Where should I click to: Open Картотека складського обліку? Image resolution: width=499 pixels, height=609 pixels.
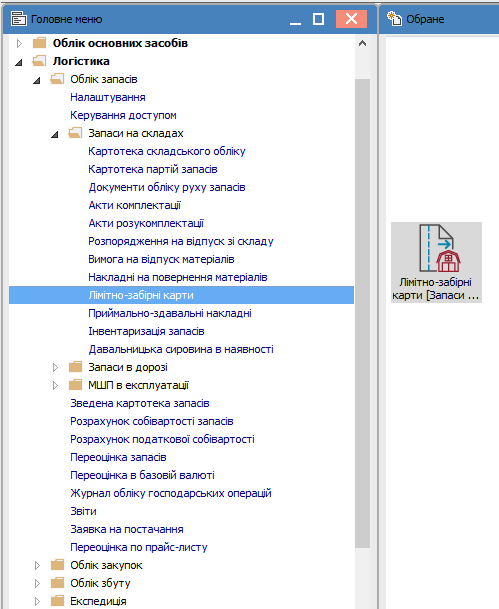167,151
